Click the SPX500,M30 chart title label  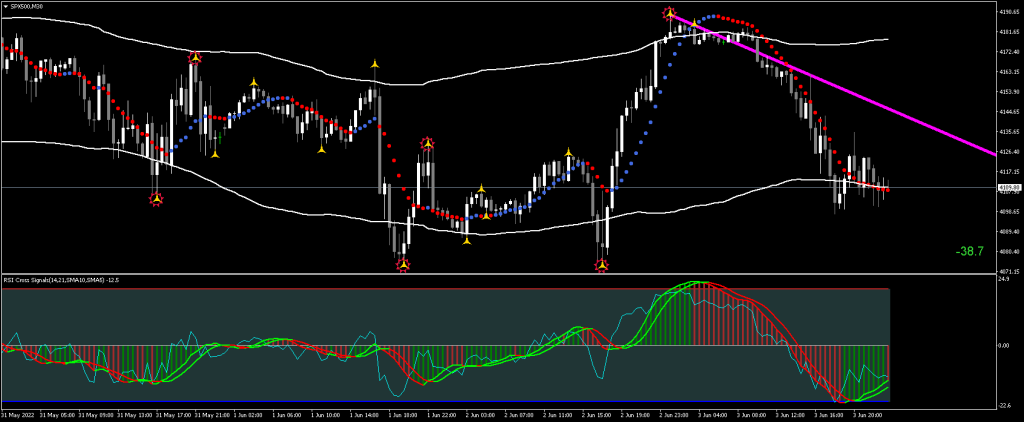click(x=27, y=7)
